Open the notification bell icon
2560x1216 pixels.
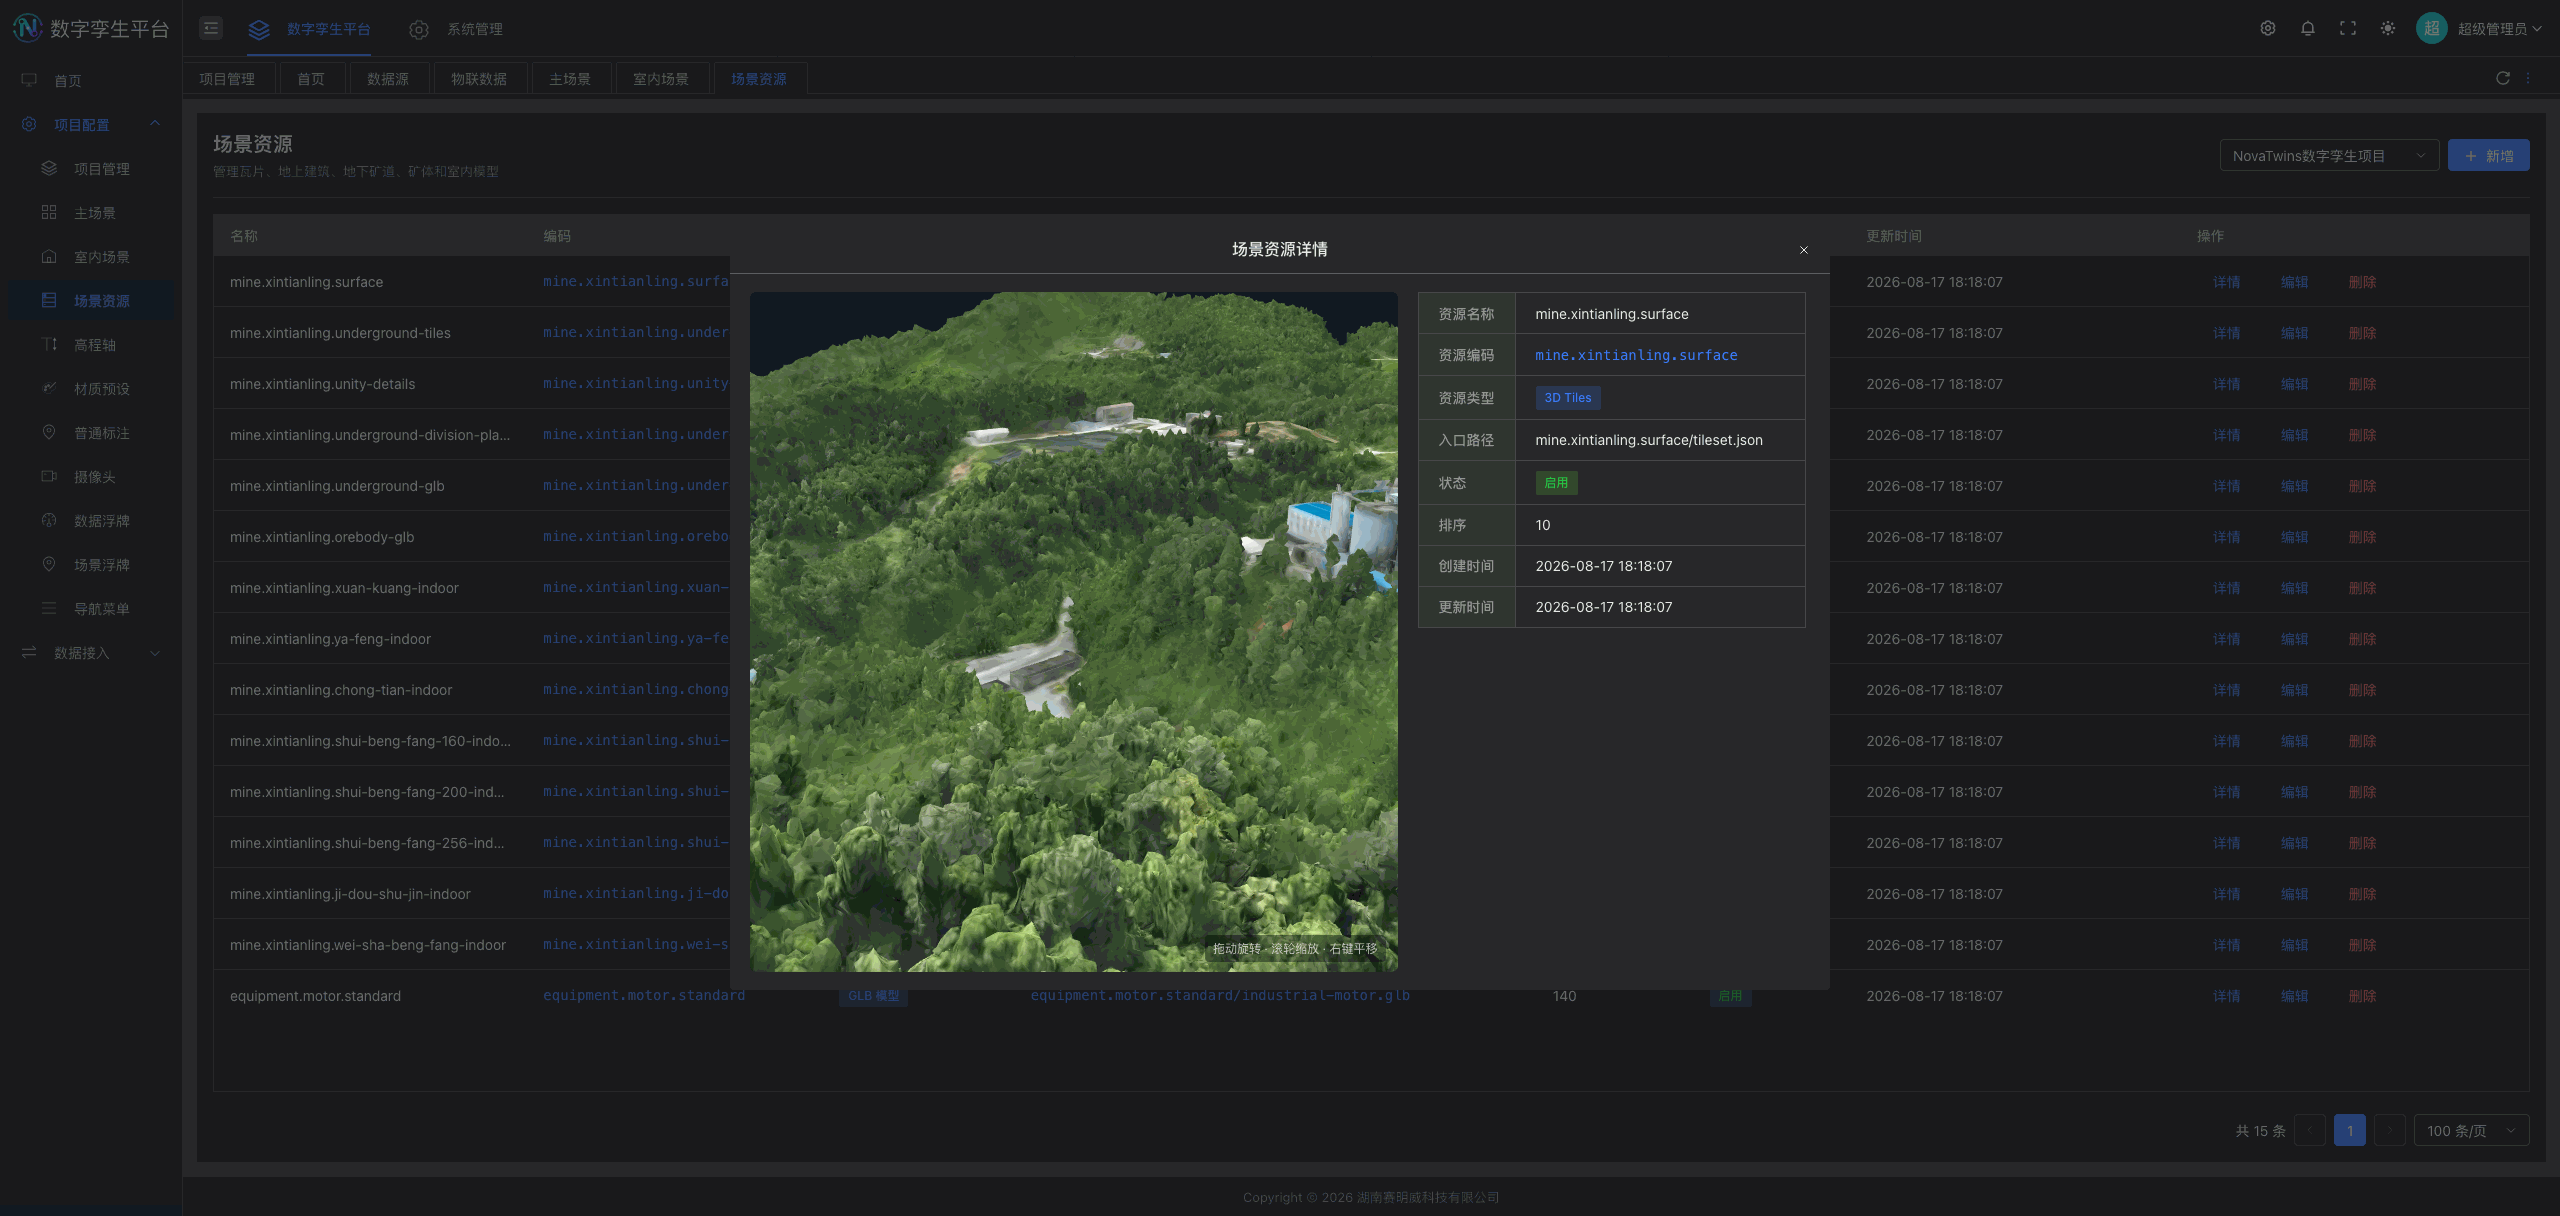click(2308, 28)
